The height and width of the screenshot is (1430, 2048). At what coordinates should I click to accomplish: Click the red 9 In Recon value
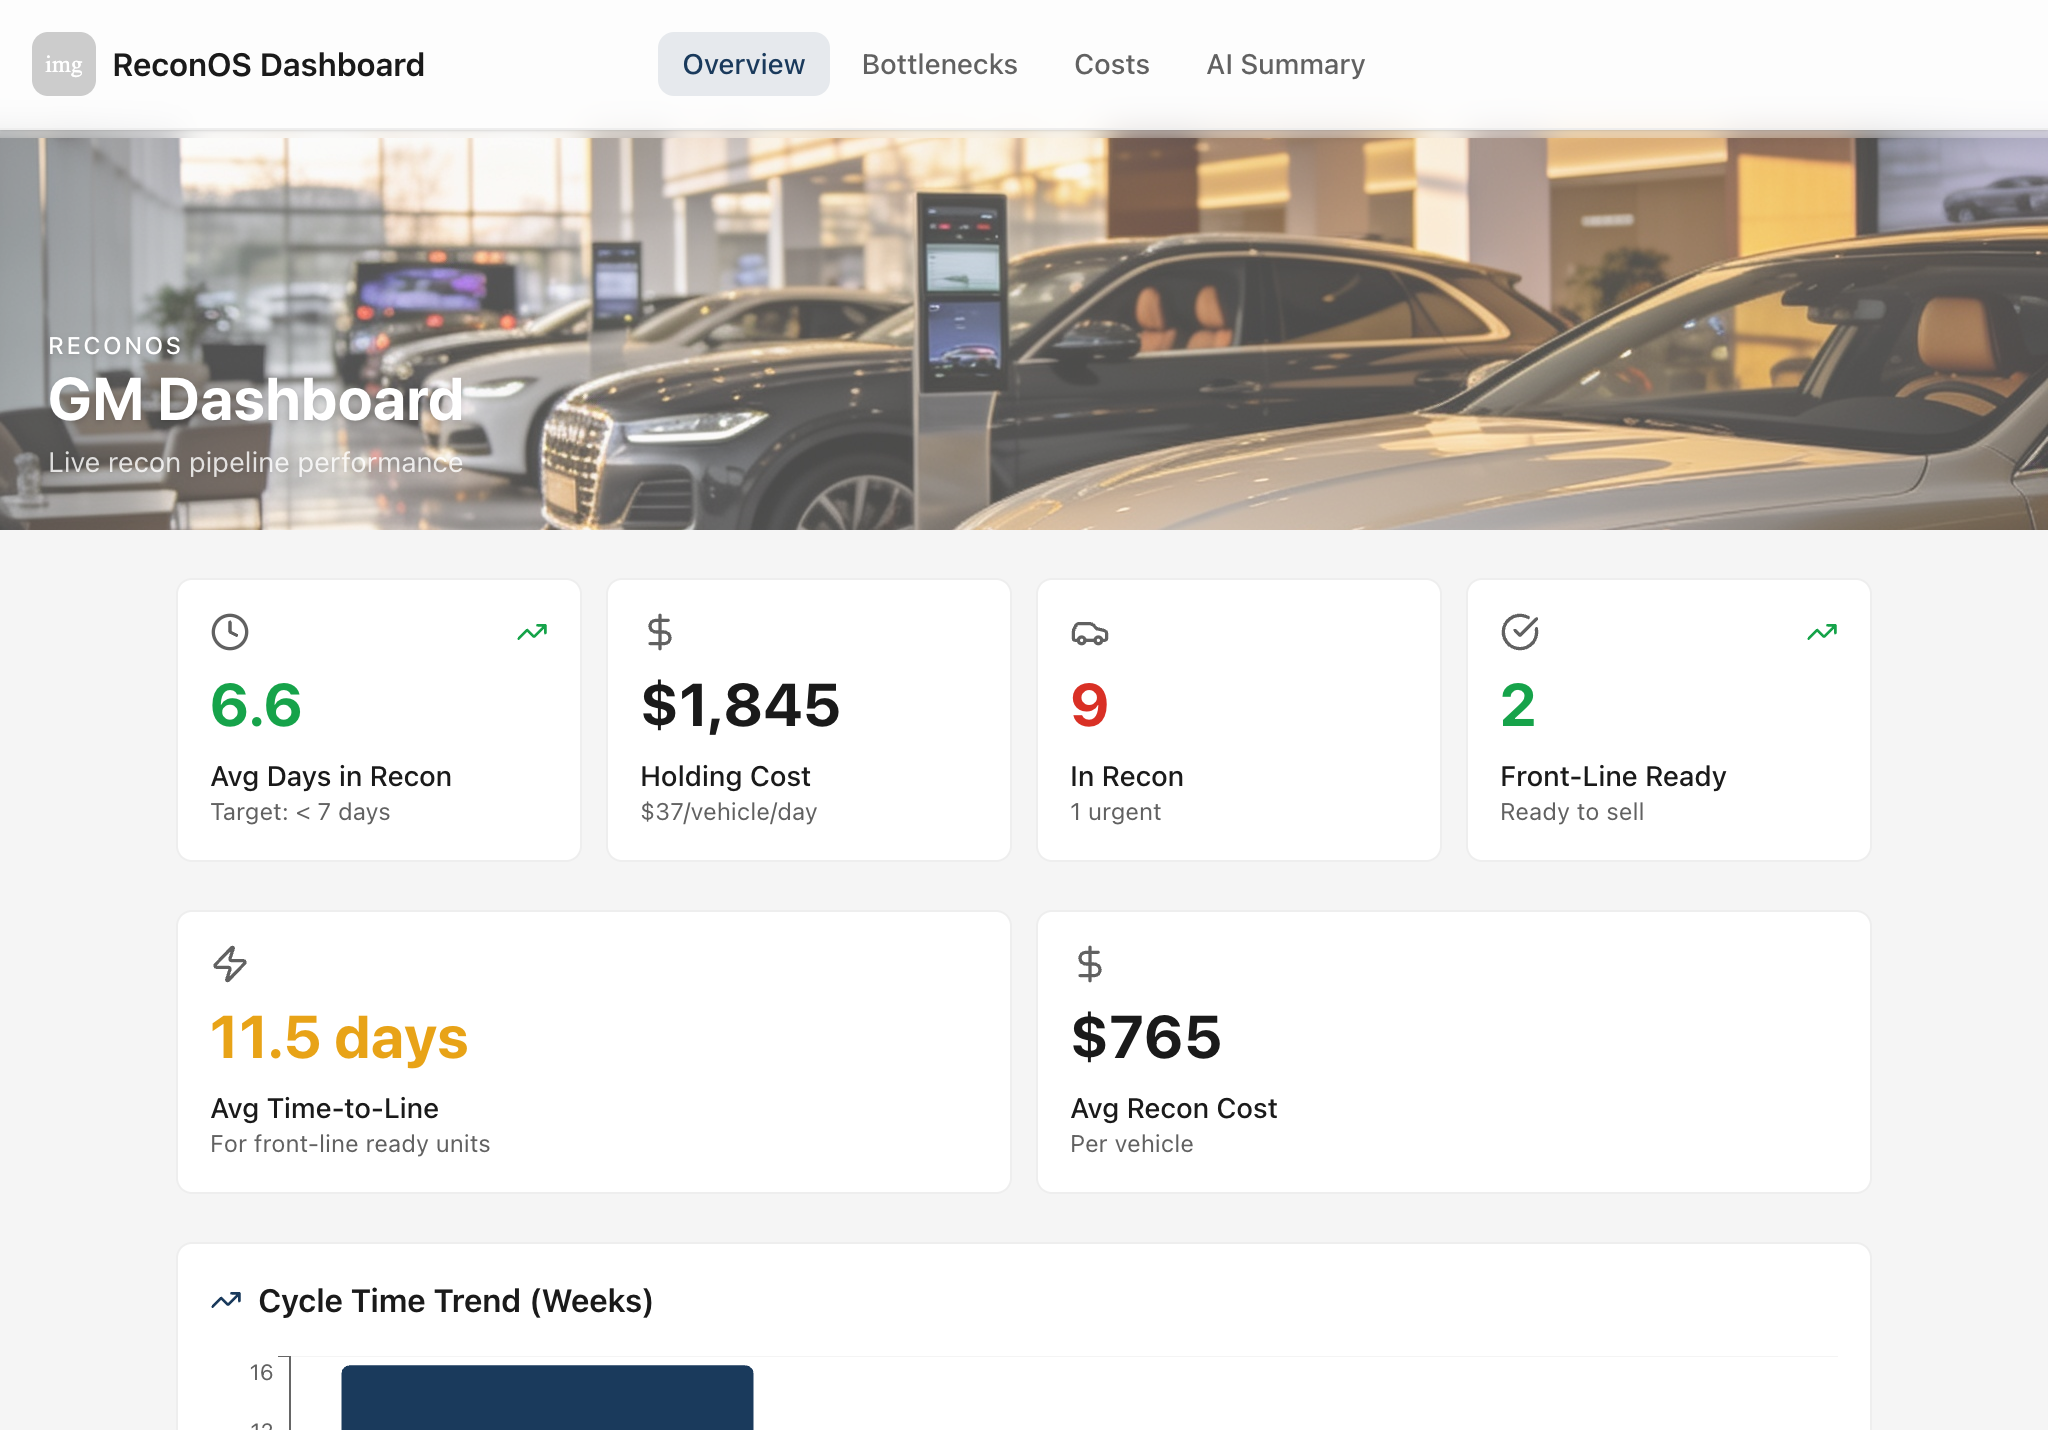pyautogui.click(x=1089, y=705)
